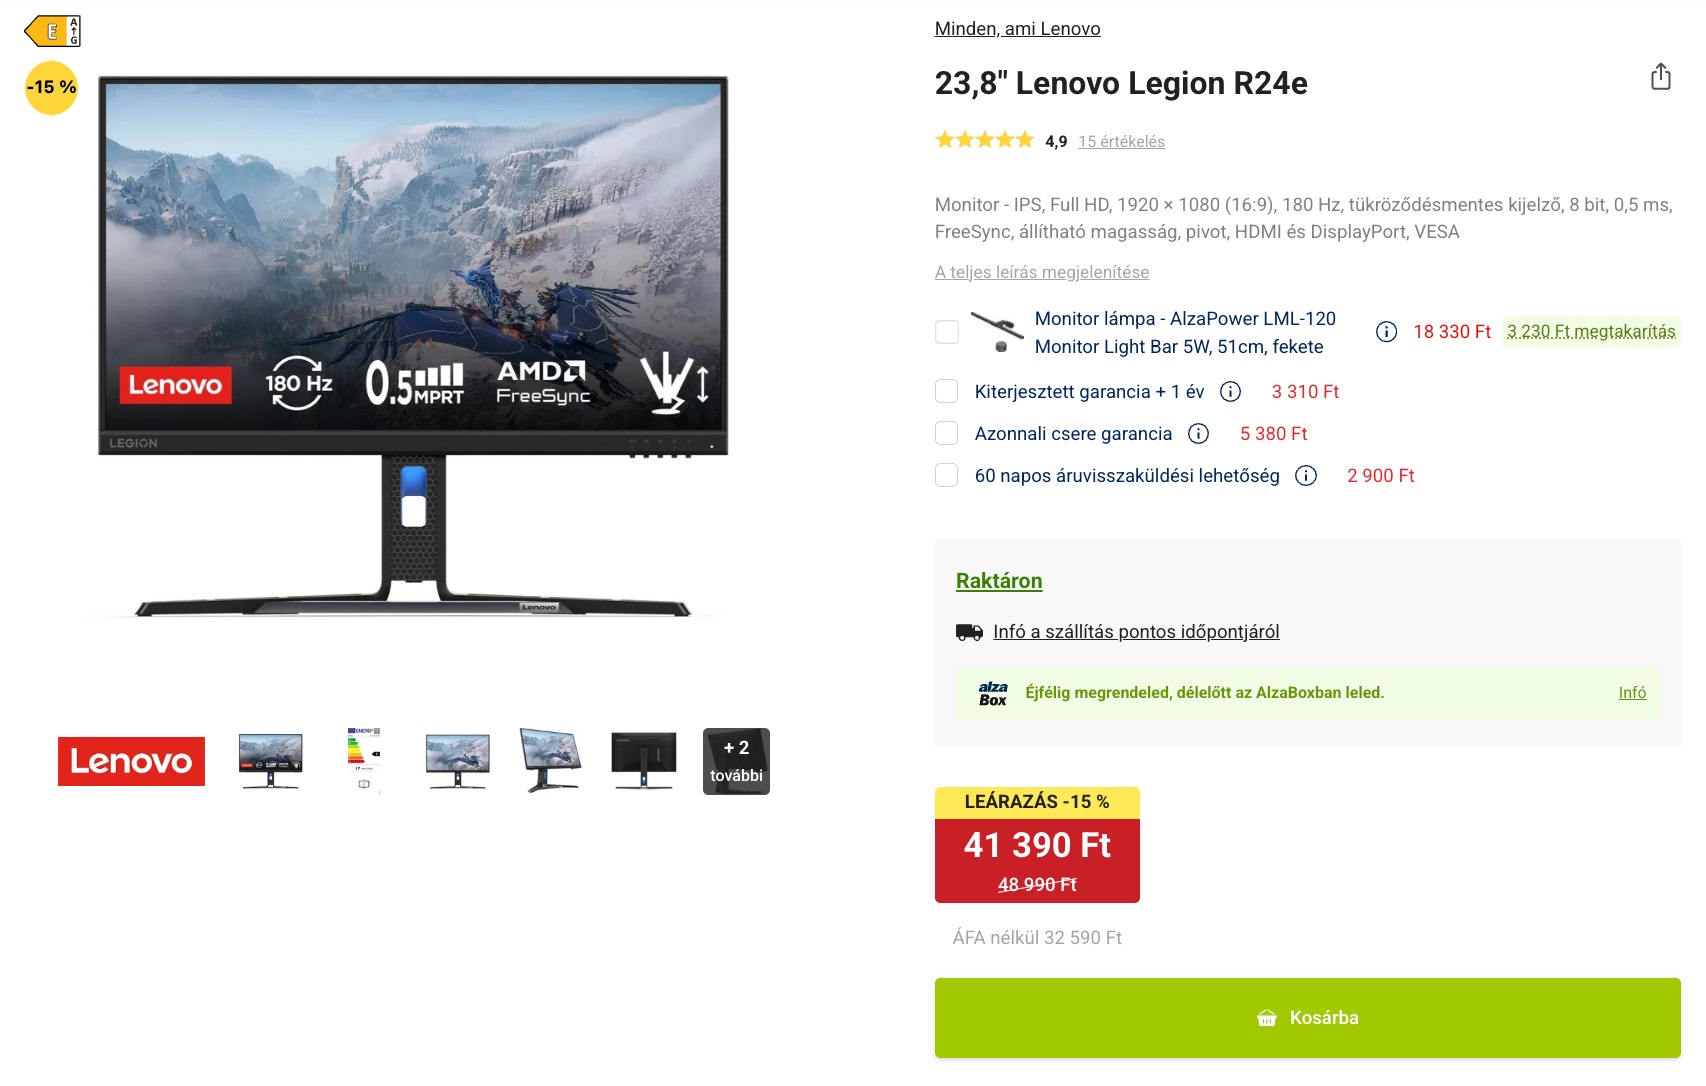Add product with Kosárba button
Image resolution: width=1706 pixels, height=1086 pixels.
pos(1308,1018)
